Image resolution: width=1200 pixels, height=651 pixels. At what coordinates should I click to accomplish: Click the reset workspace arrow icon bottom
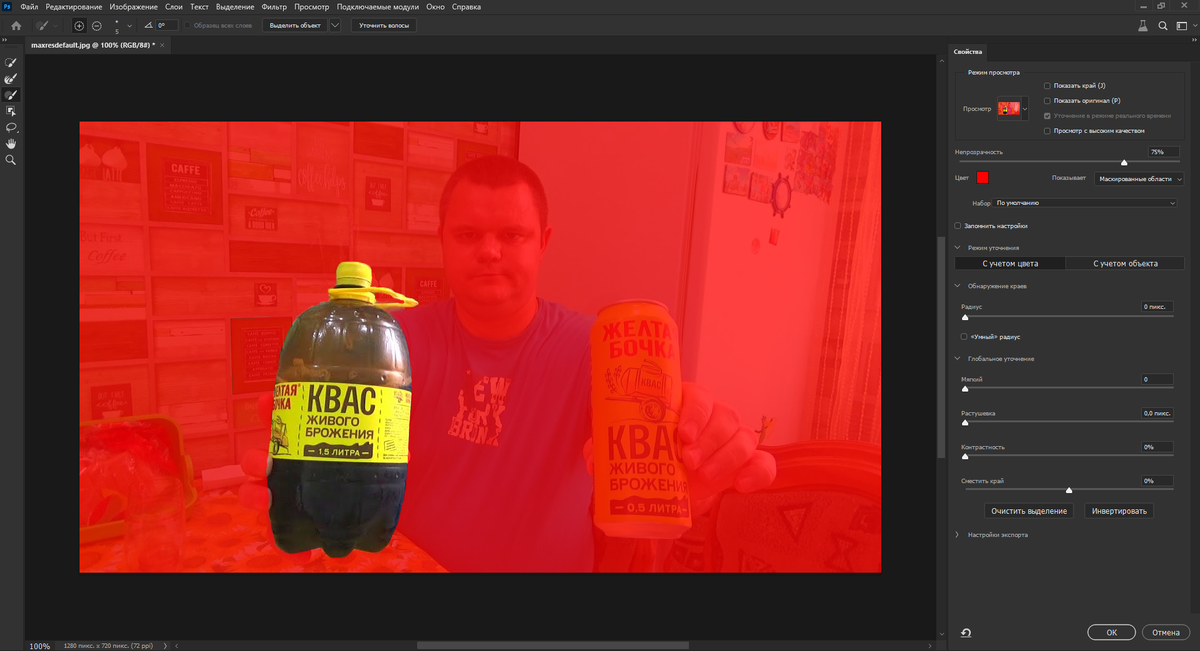coord(966,632)
